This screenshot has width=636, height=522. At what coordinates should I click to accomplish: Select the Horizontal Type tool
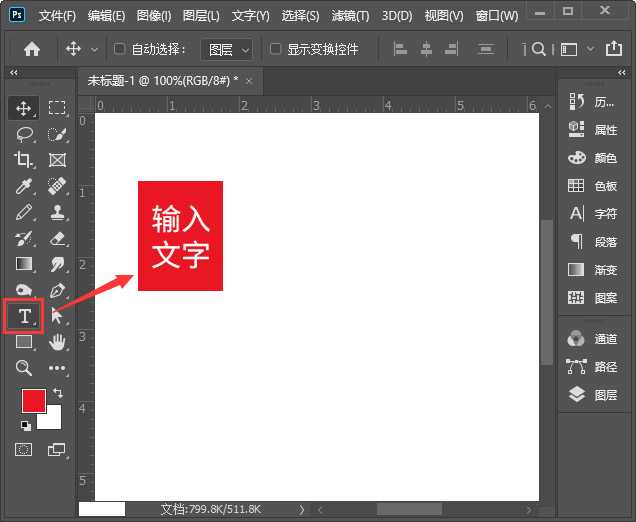tap(24, 317)
